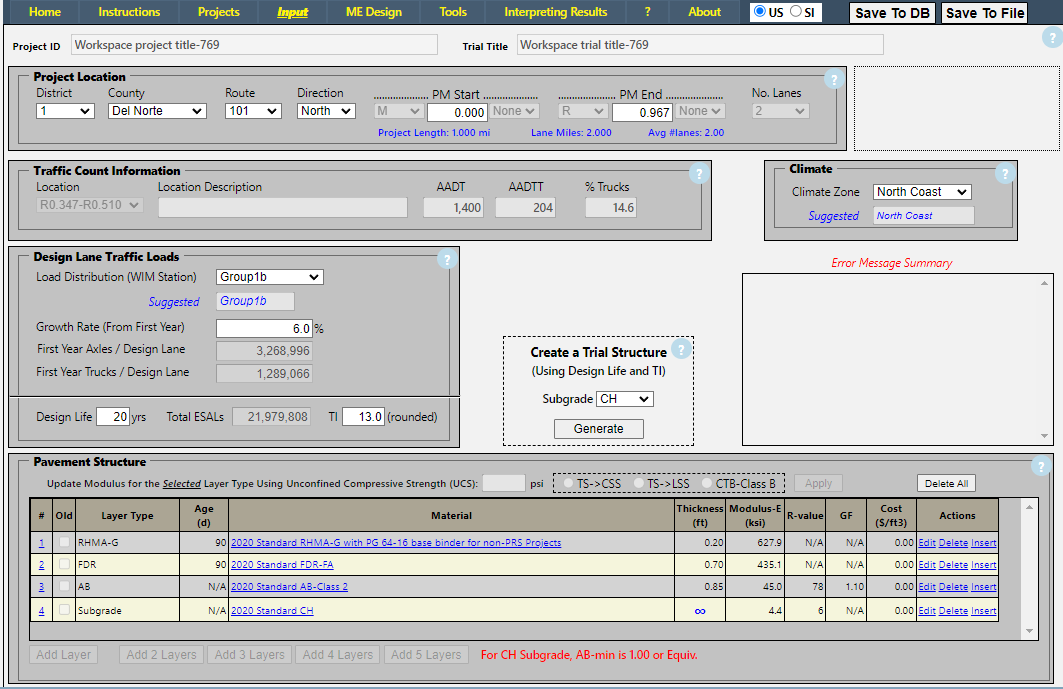Click the top-right page help icon
The height and width of the screenshot is (689, 1063).
[x=1051, y=39]
